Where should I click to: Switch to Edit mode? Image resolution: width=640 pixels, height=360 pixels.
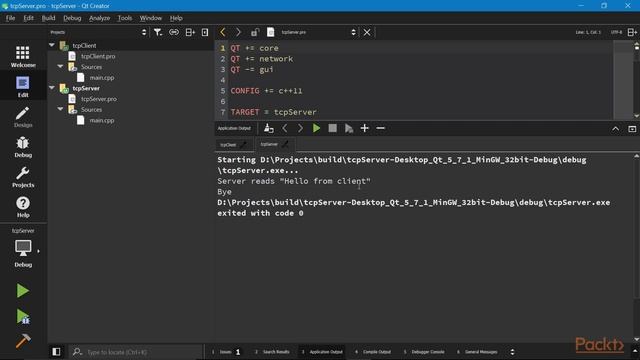(23, 87)
